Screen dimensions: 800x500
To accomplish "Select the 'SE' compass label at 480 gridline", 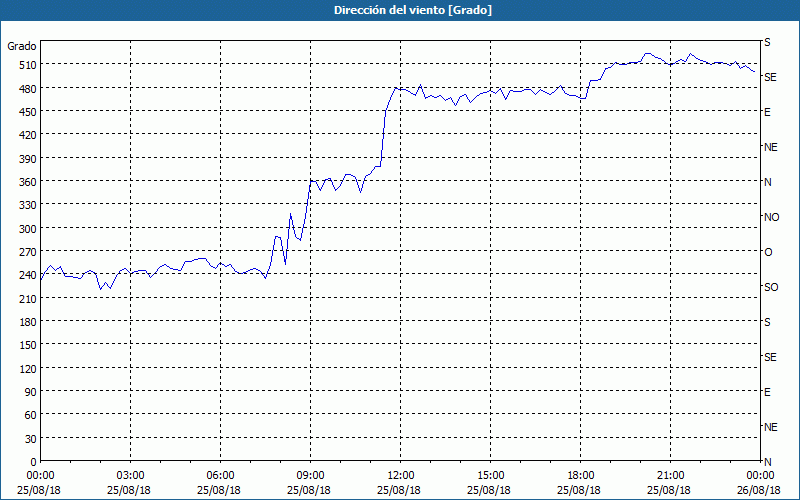I will [x=770, y=77].
